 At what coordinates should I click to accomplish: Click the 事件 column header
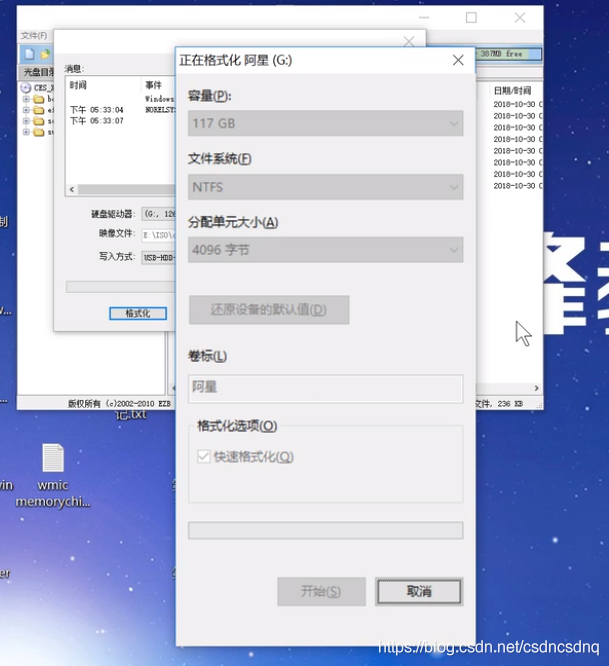click(x=153, y=85)
